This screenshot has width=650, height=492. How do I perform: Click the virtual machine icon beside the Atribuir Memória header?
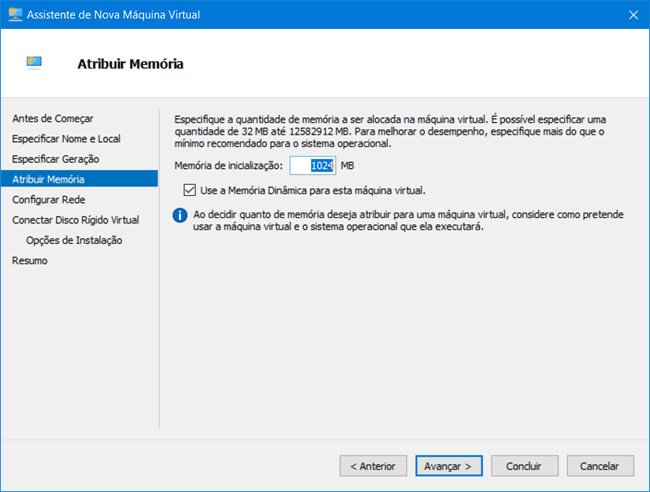pos(35,63)
